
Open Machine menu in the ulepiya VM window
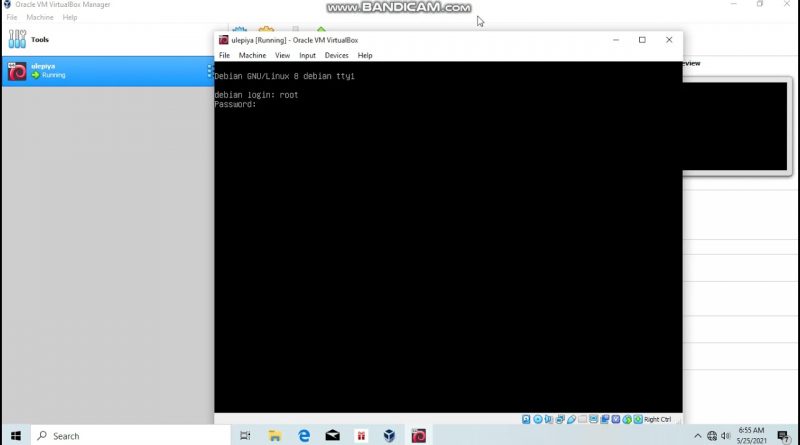tap(252, 55)
